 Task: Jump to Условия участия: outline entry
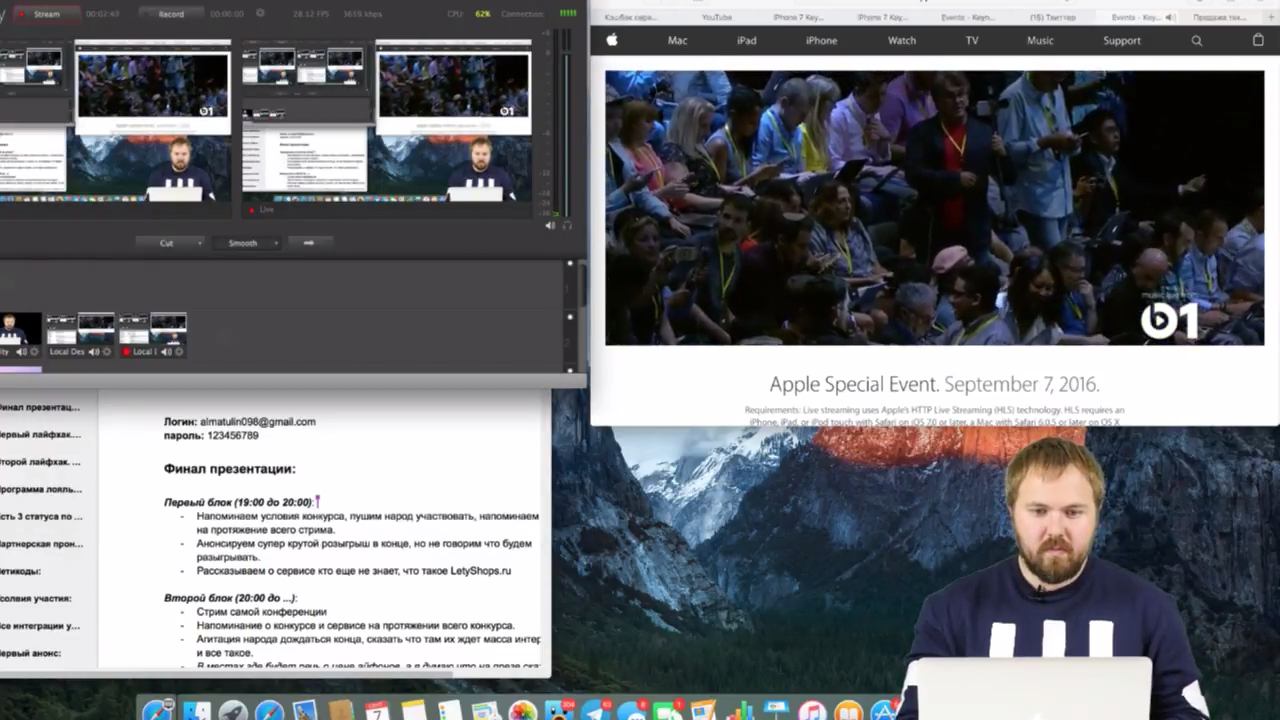(x=36, y=598)
